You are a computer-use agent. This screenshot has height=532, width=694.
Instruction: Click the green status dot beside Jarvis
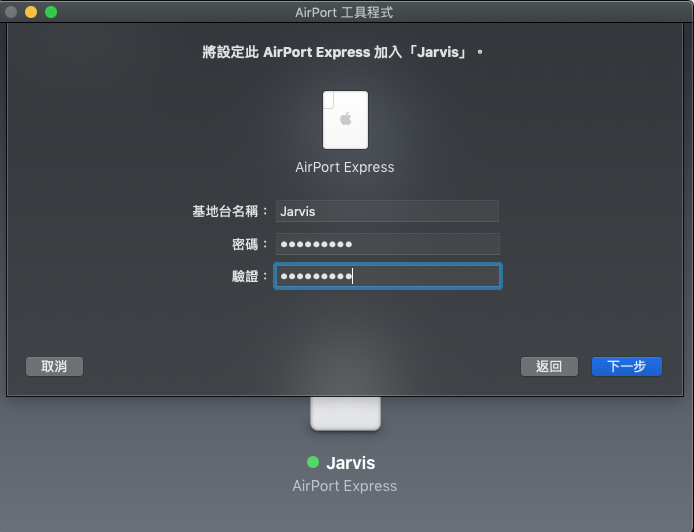(x=313, y=462)
